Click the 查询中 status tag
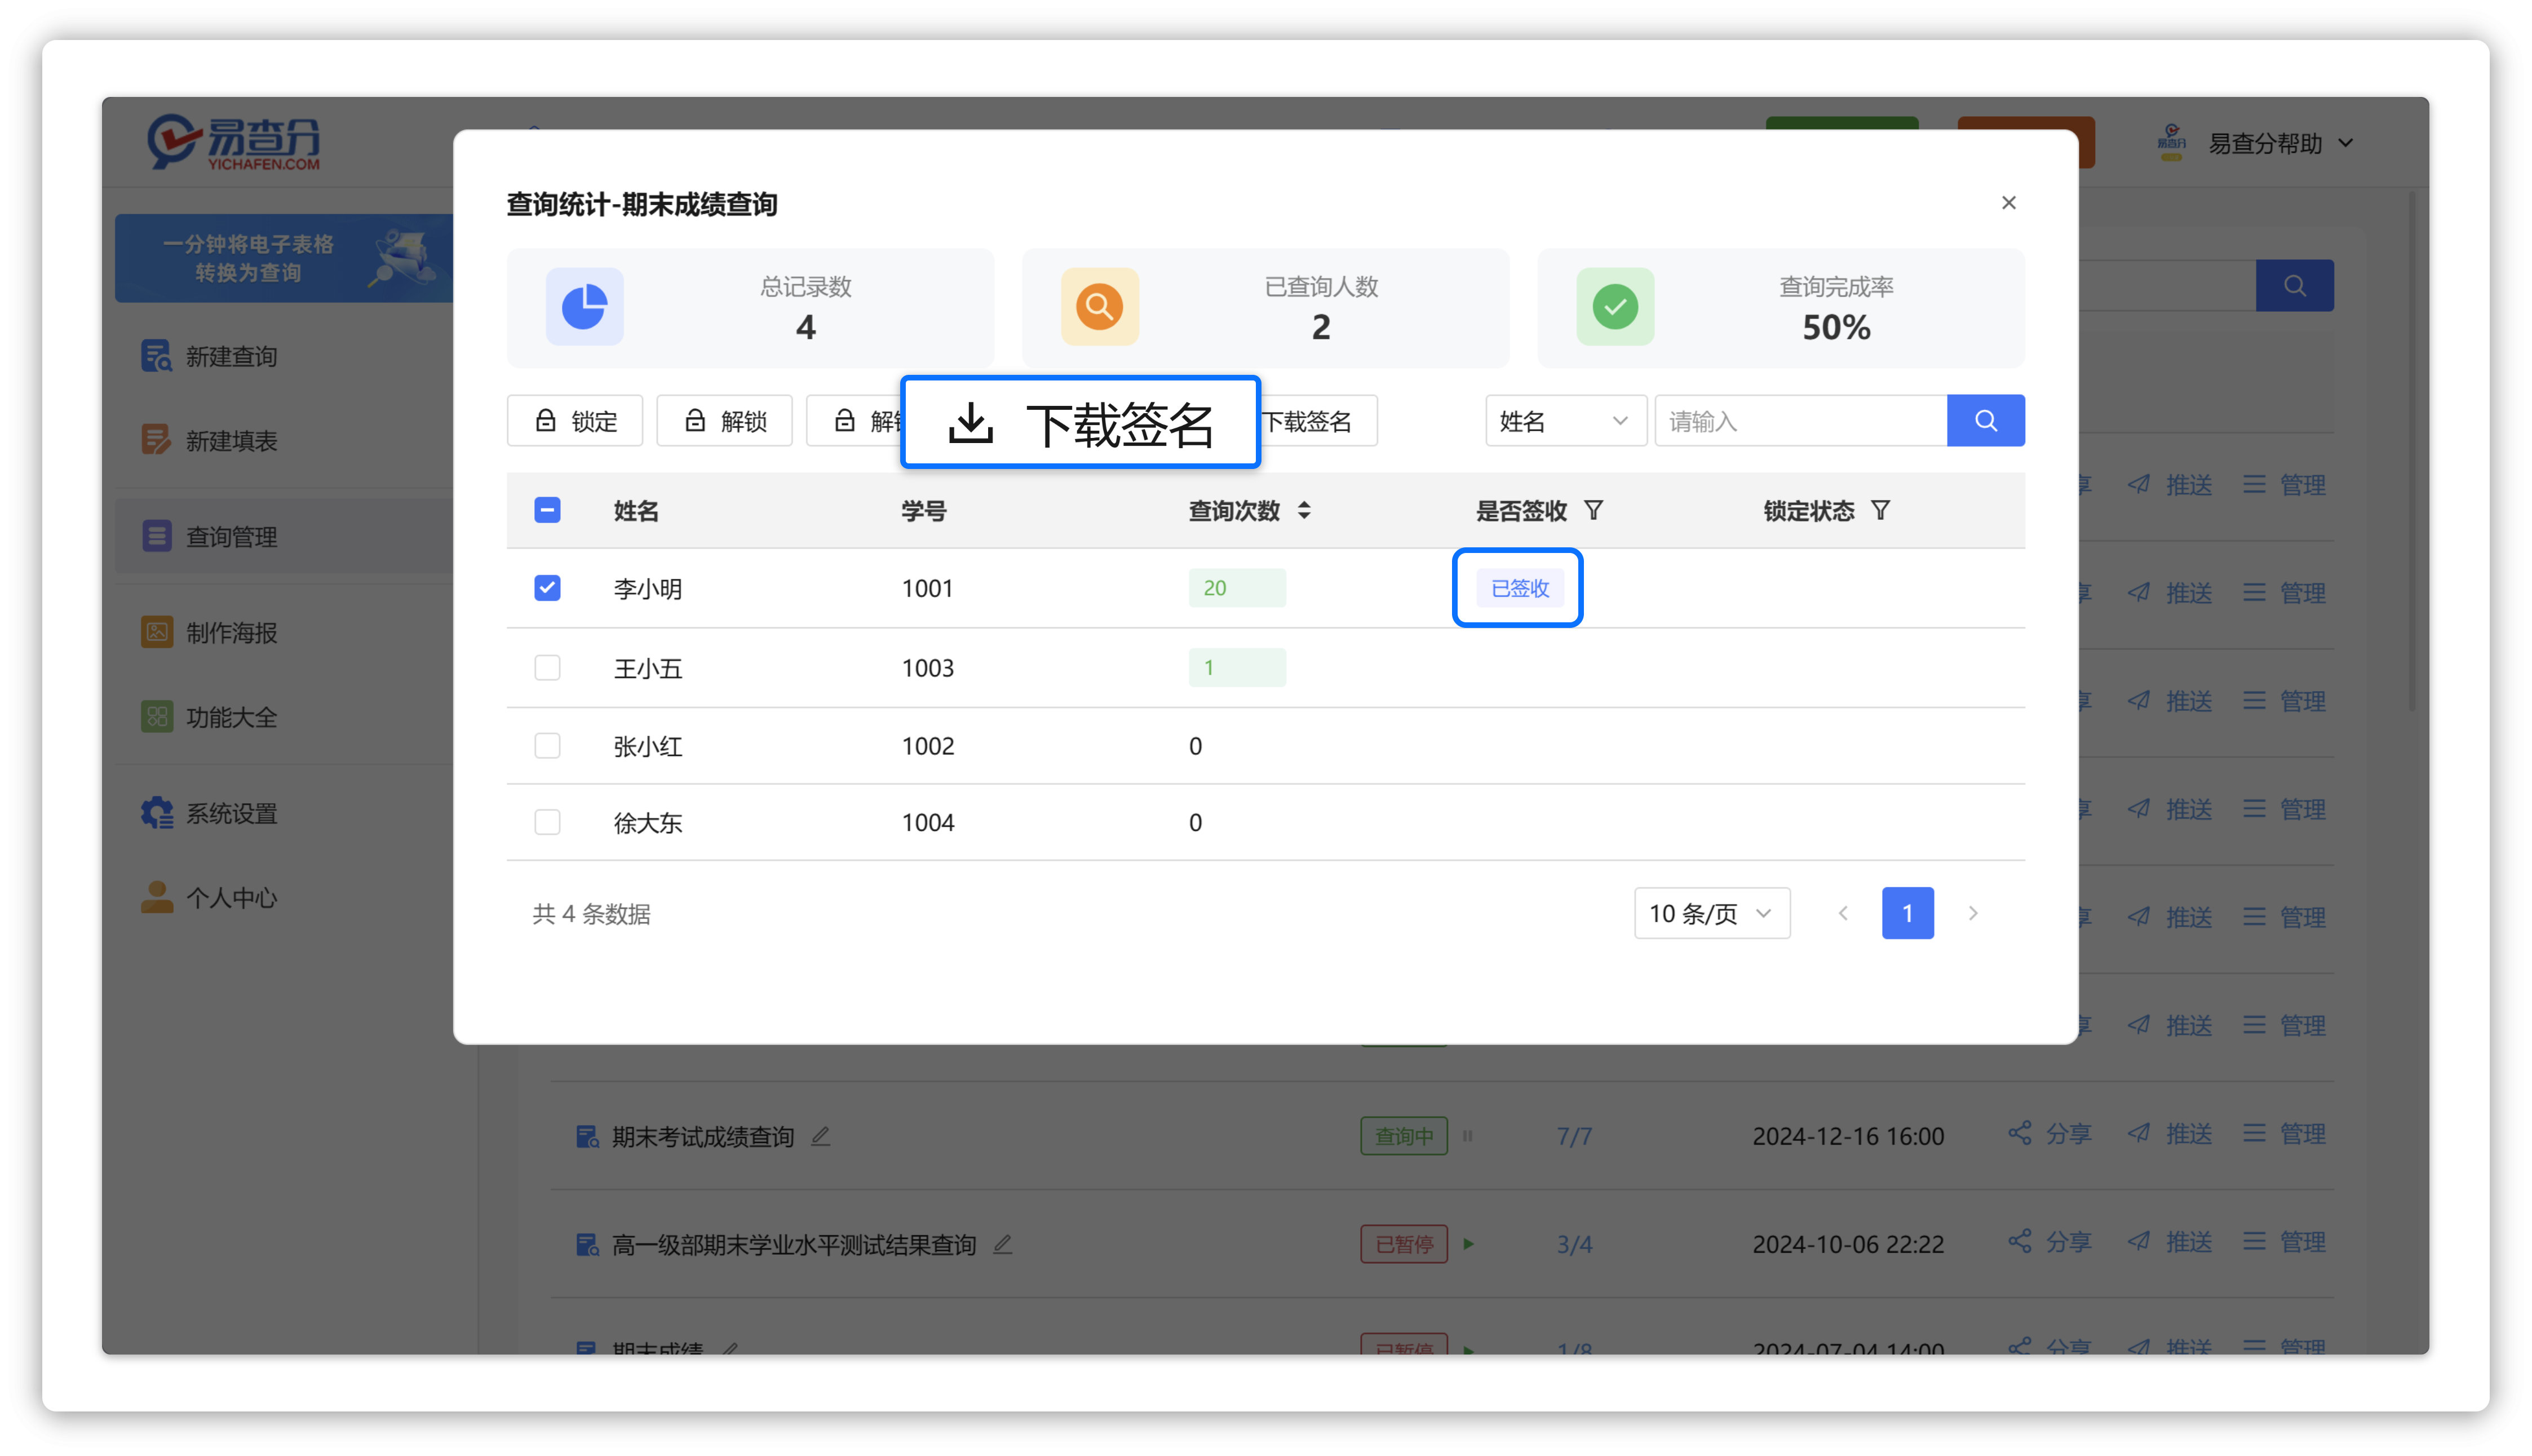The width and height of the screenshot is (2532, 1456). coord(1403,1136)
